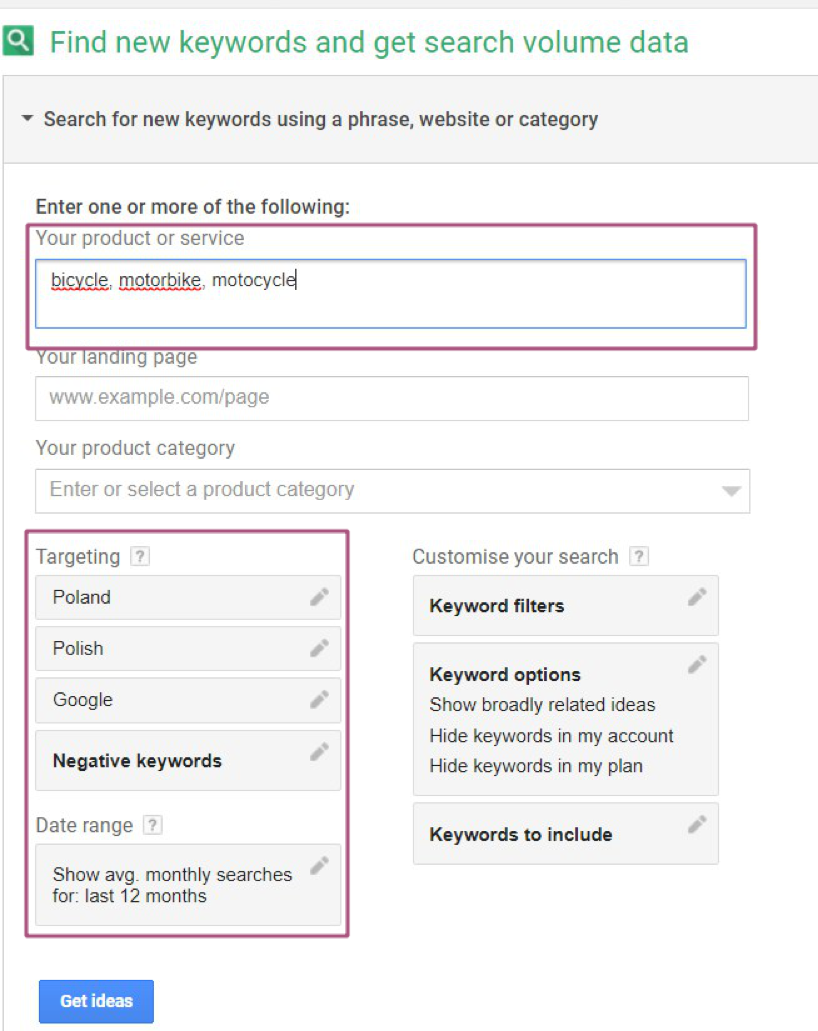The image size is (818, 1031).
Task: Click the Negative keywords label
Action: coord(137,761)
